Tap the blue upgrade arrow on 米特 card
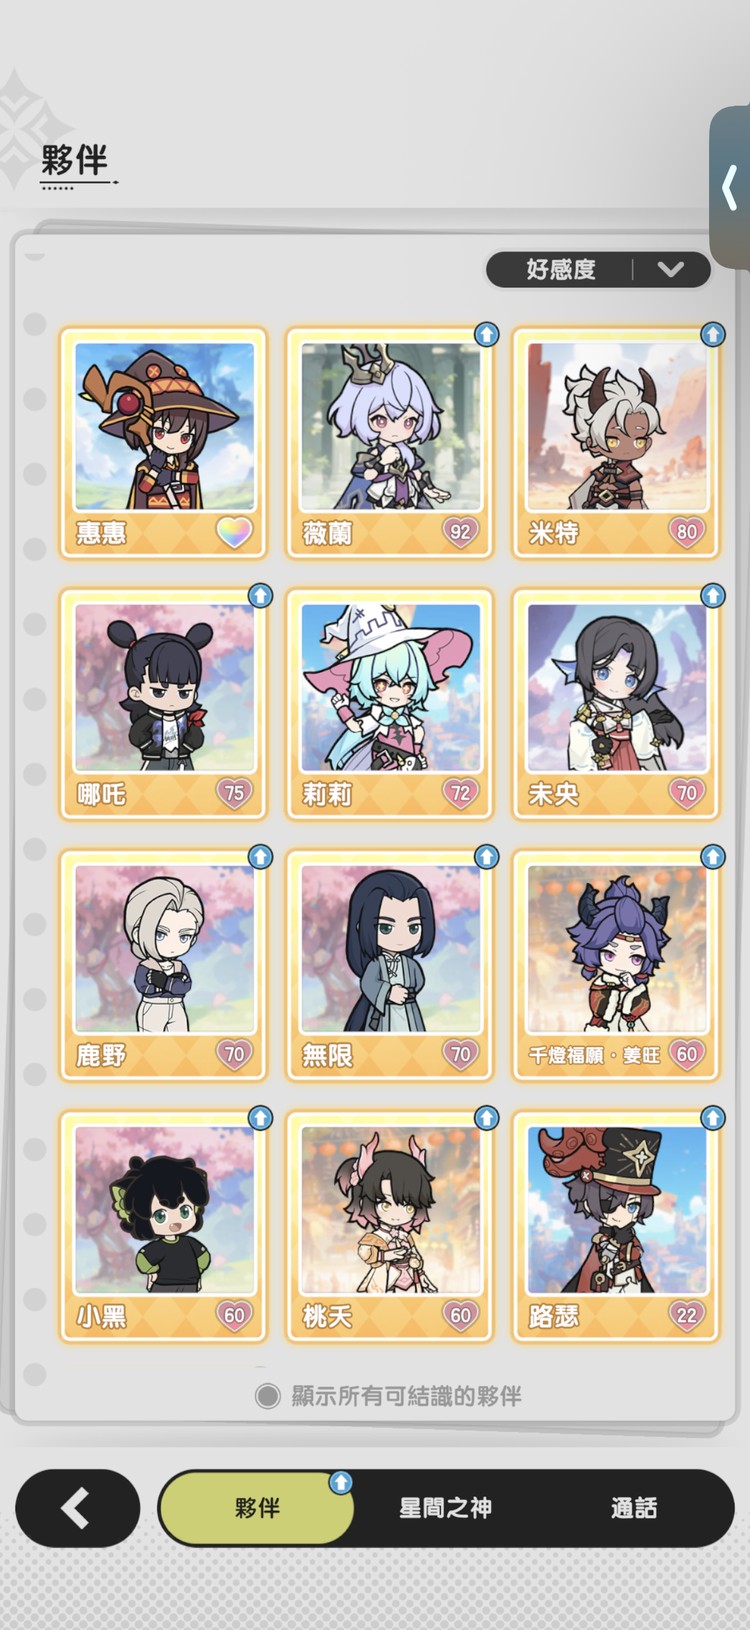This screenshot has width=750, height=1630. (712, 334)
